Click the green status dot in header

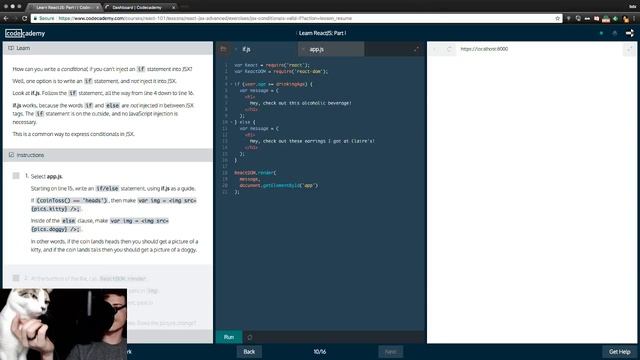(601, 33)
